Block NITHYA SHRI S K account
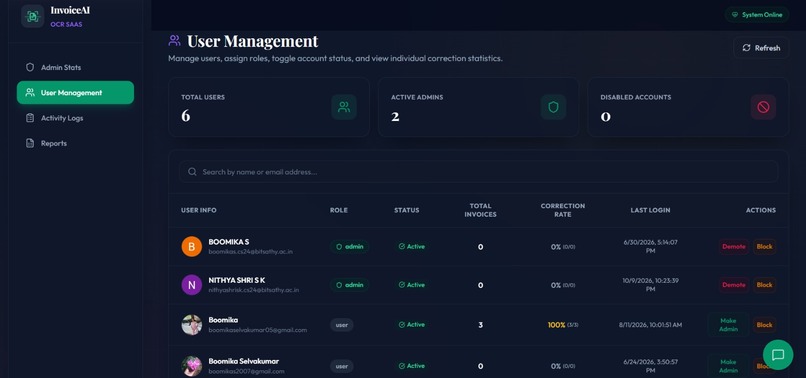Image resolution: width=806 pixels, height=378 pixels. point(764,285)
